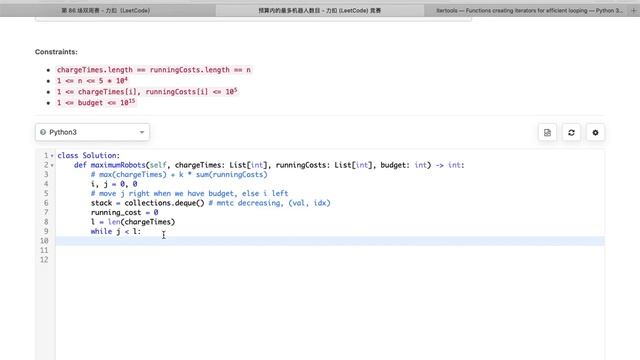Switch to the first LeetCode contest tab
640x360 pixels.
[x=106, y=11]
